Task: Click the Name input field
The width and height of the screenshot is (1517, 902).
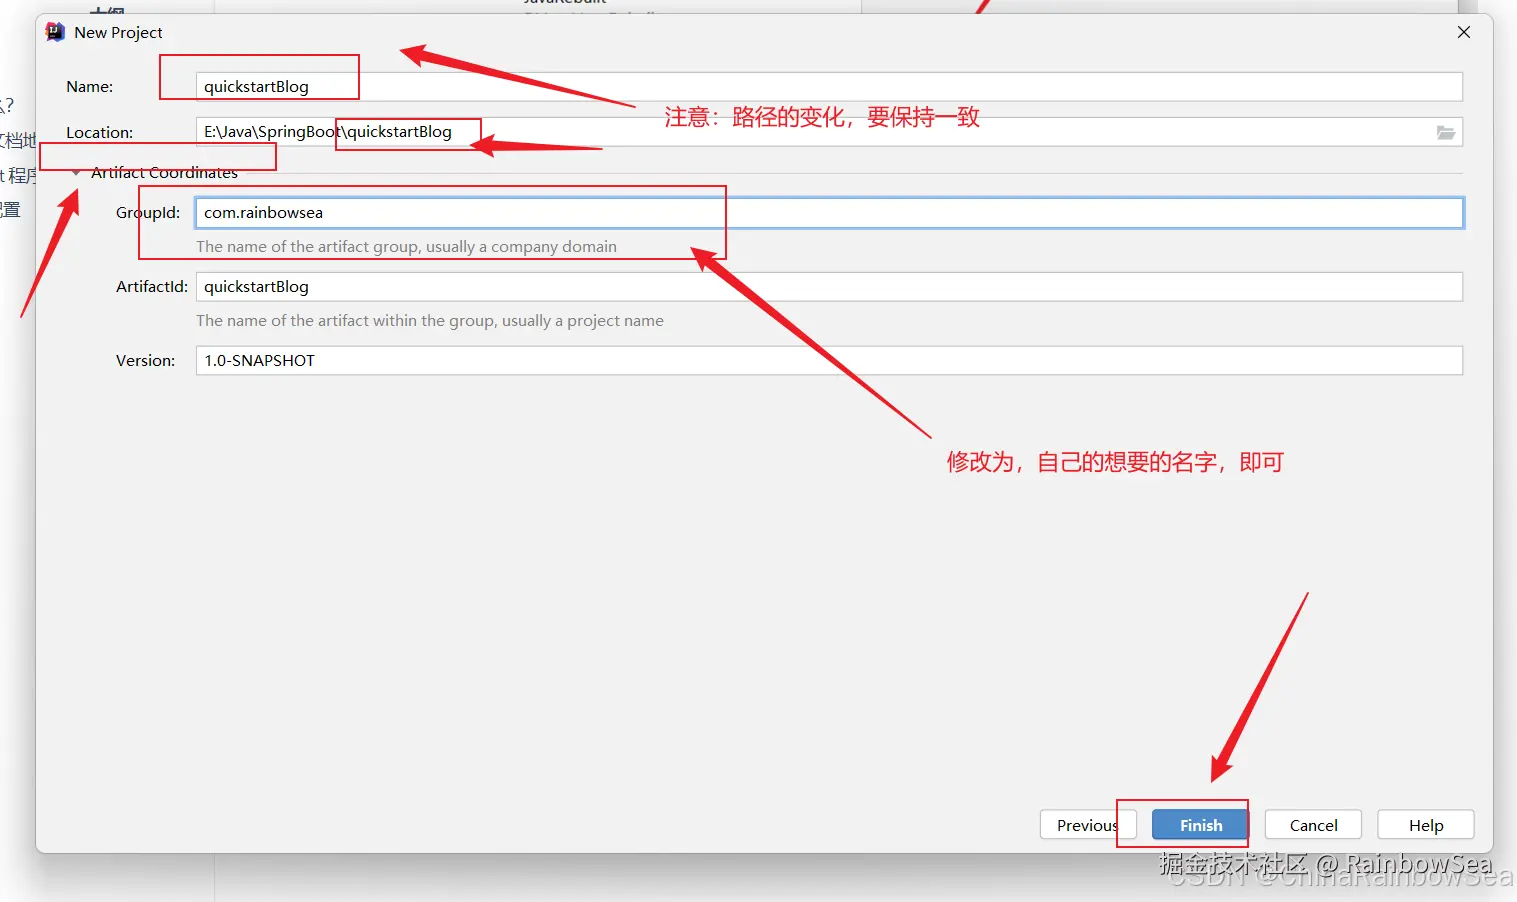Action: (x=829, y=87)
